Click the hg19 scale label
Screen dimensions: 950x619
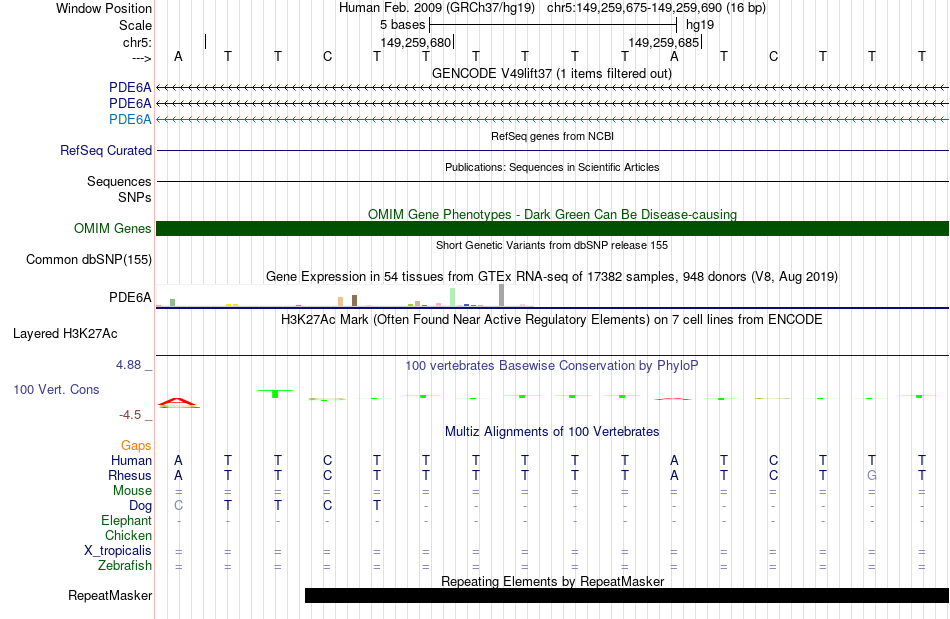tap(700, 25)
